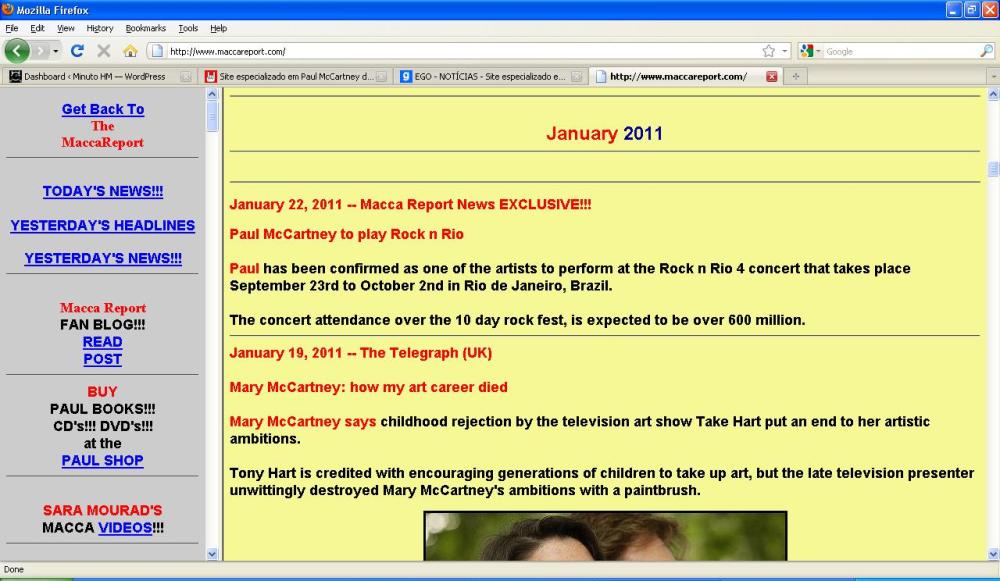Click the Firefox icon in the title bar
This screenshot has height=581, width=1000.
point(8,9)
